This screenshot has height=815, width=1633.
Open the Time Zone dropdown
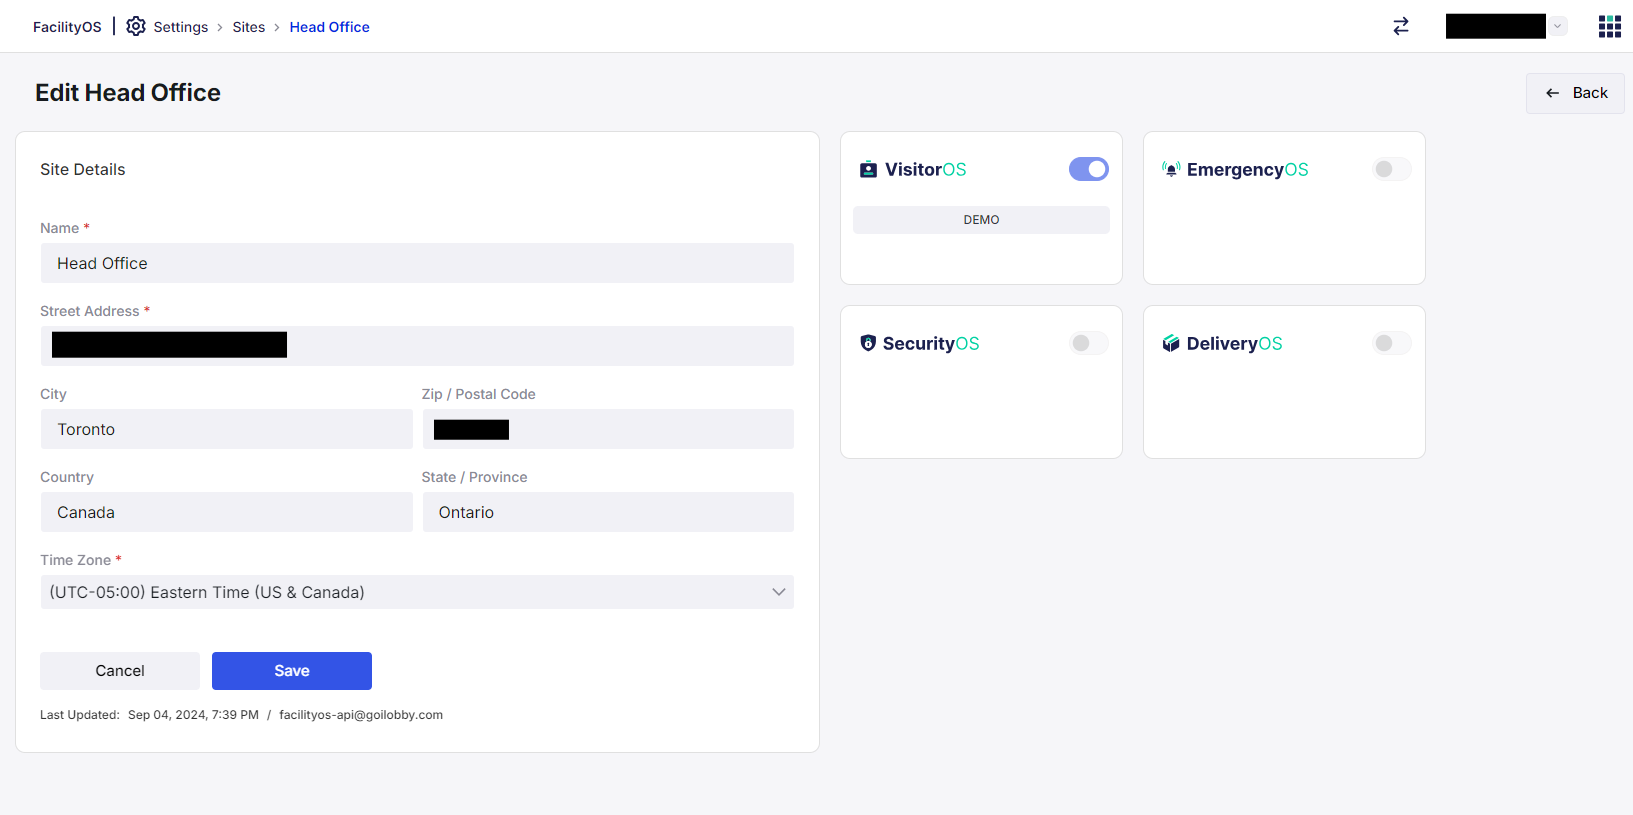tap(417, 592)
